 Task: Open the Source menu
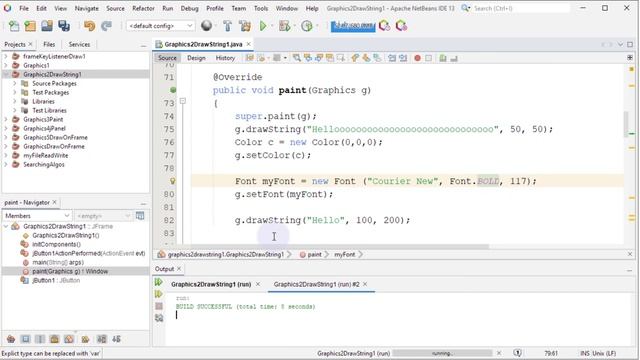[116, 8]
